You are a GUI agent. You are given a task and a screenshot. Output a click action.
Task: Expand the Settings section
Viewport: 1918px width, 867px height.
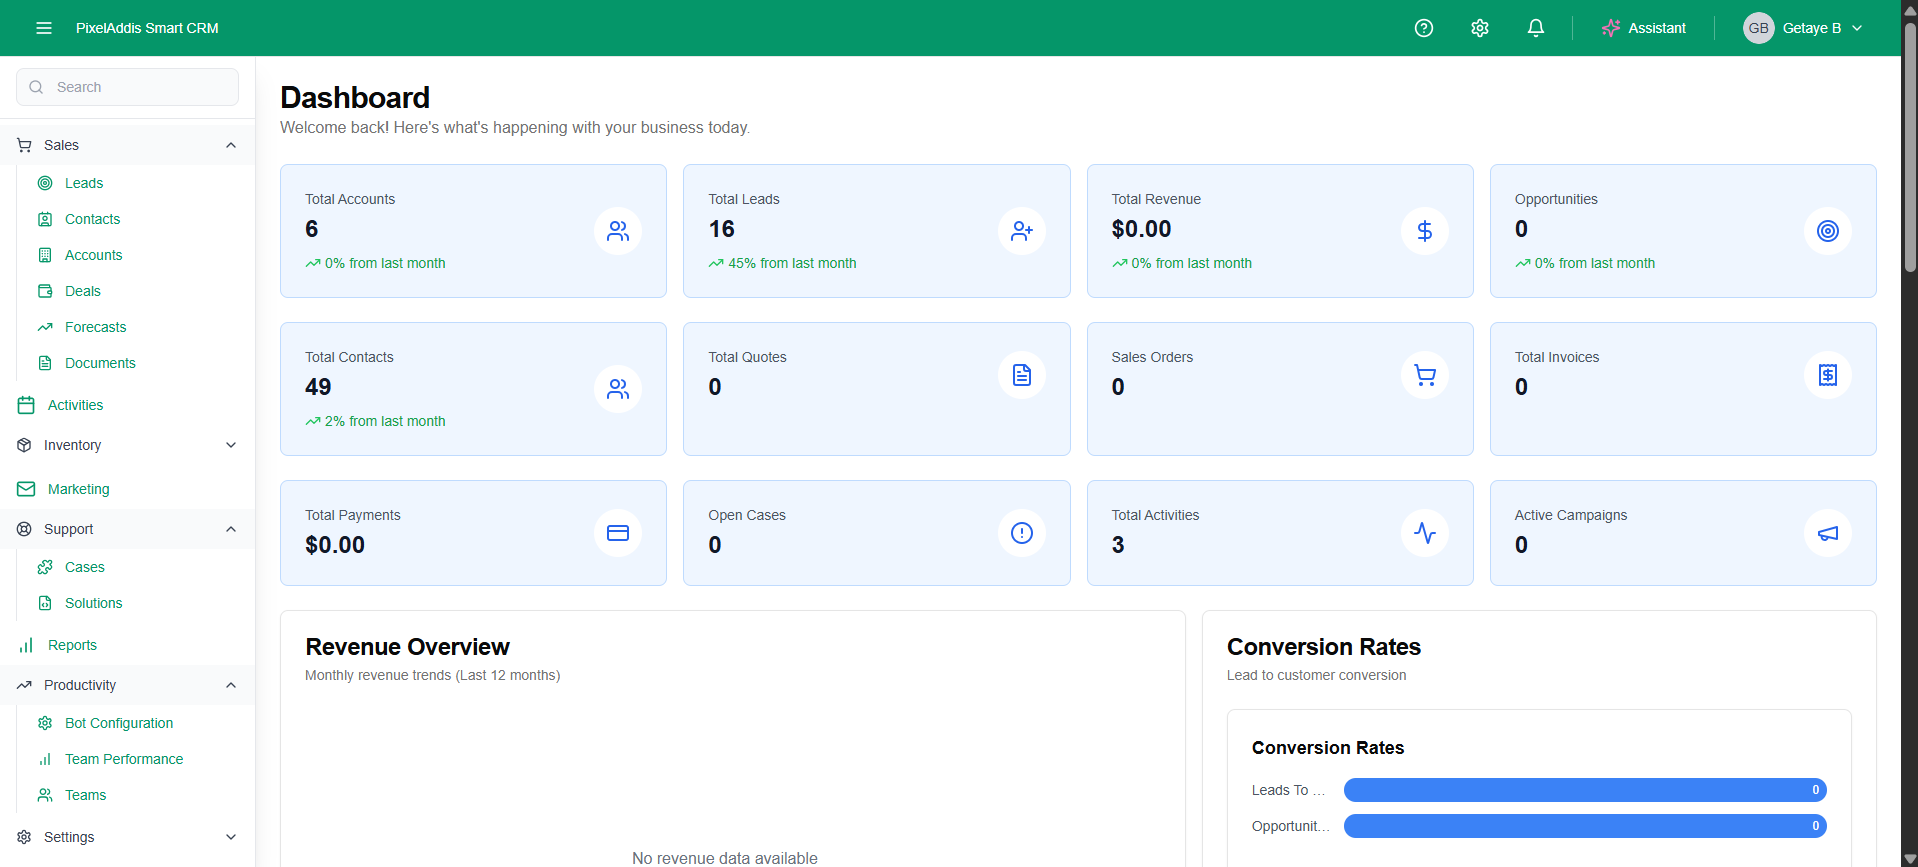[x=128, y=837]
